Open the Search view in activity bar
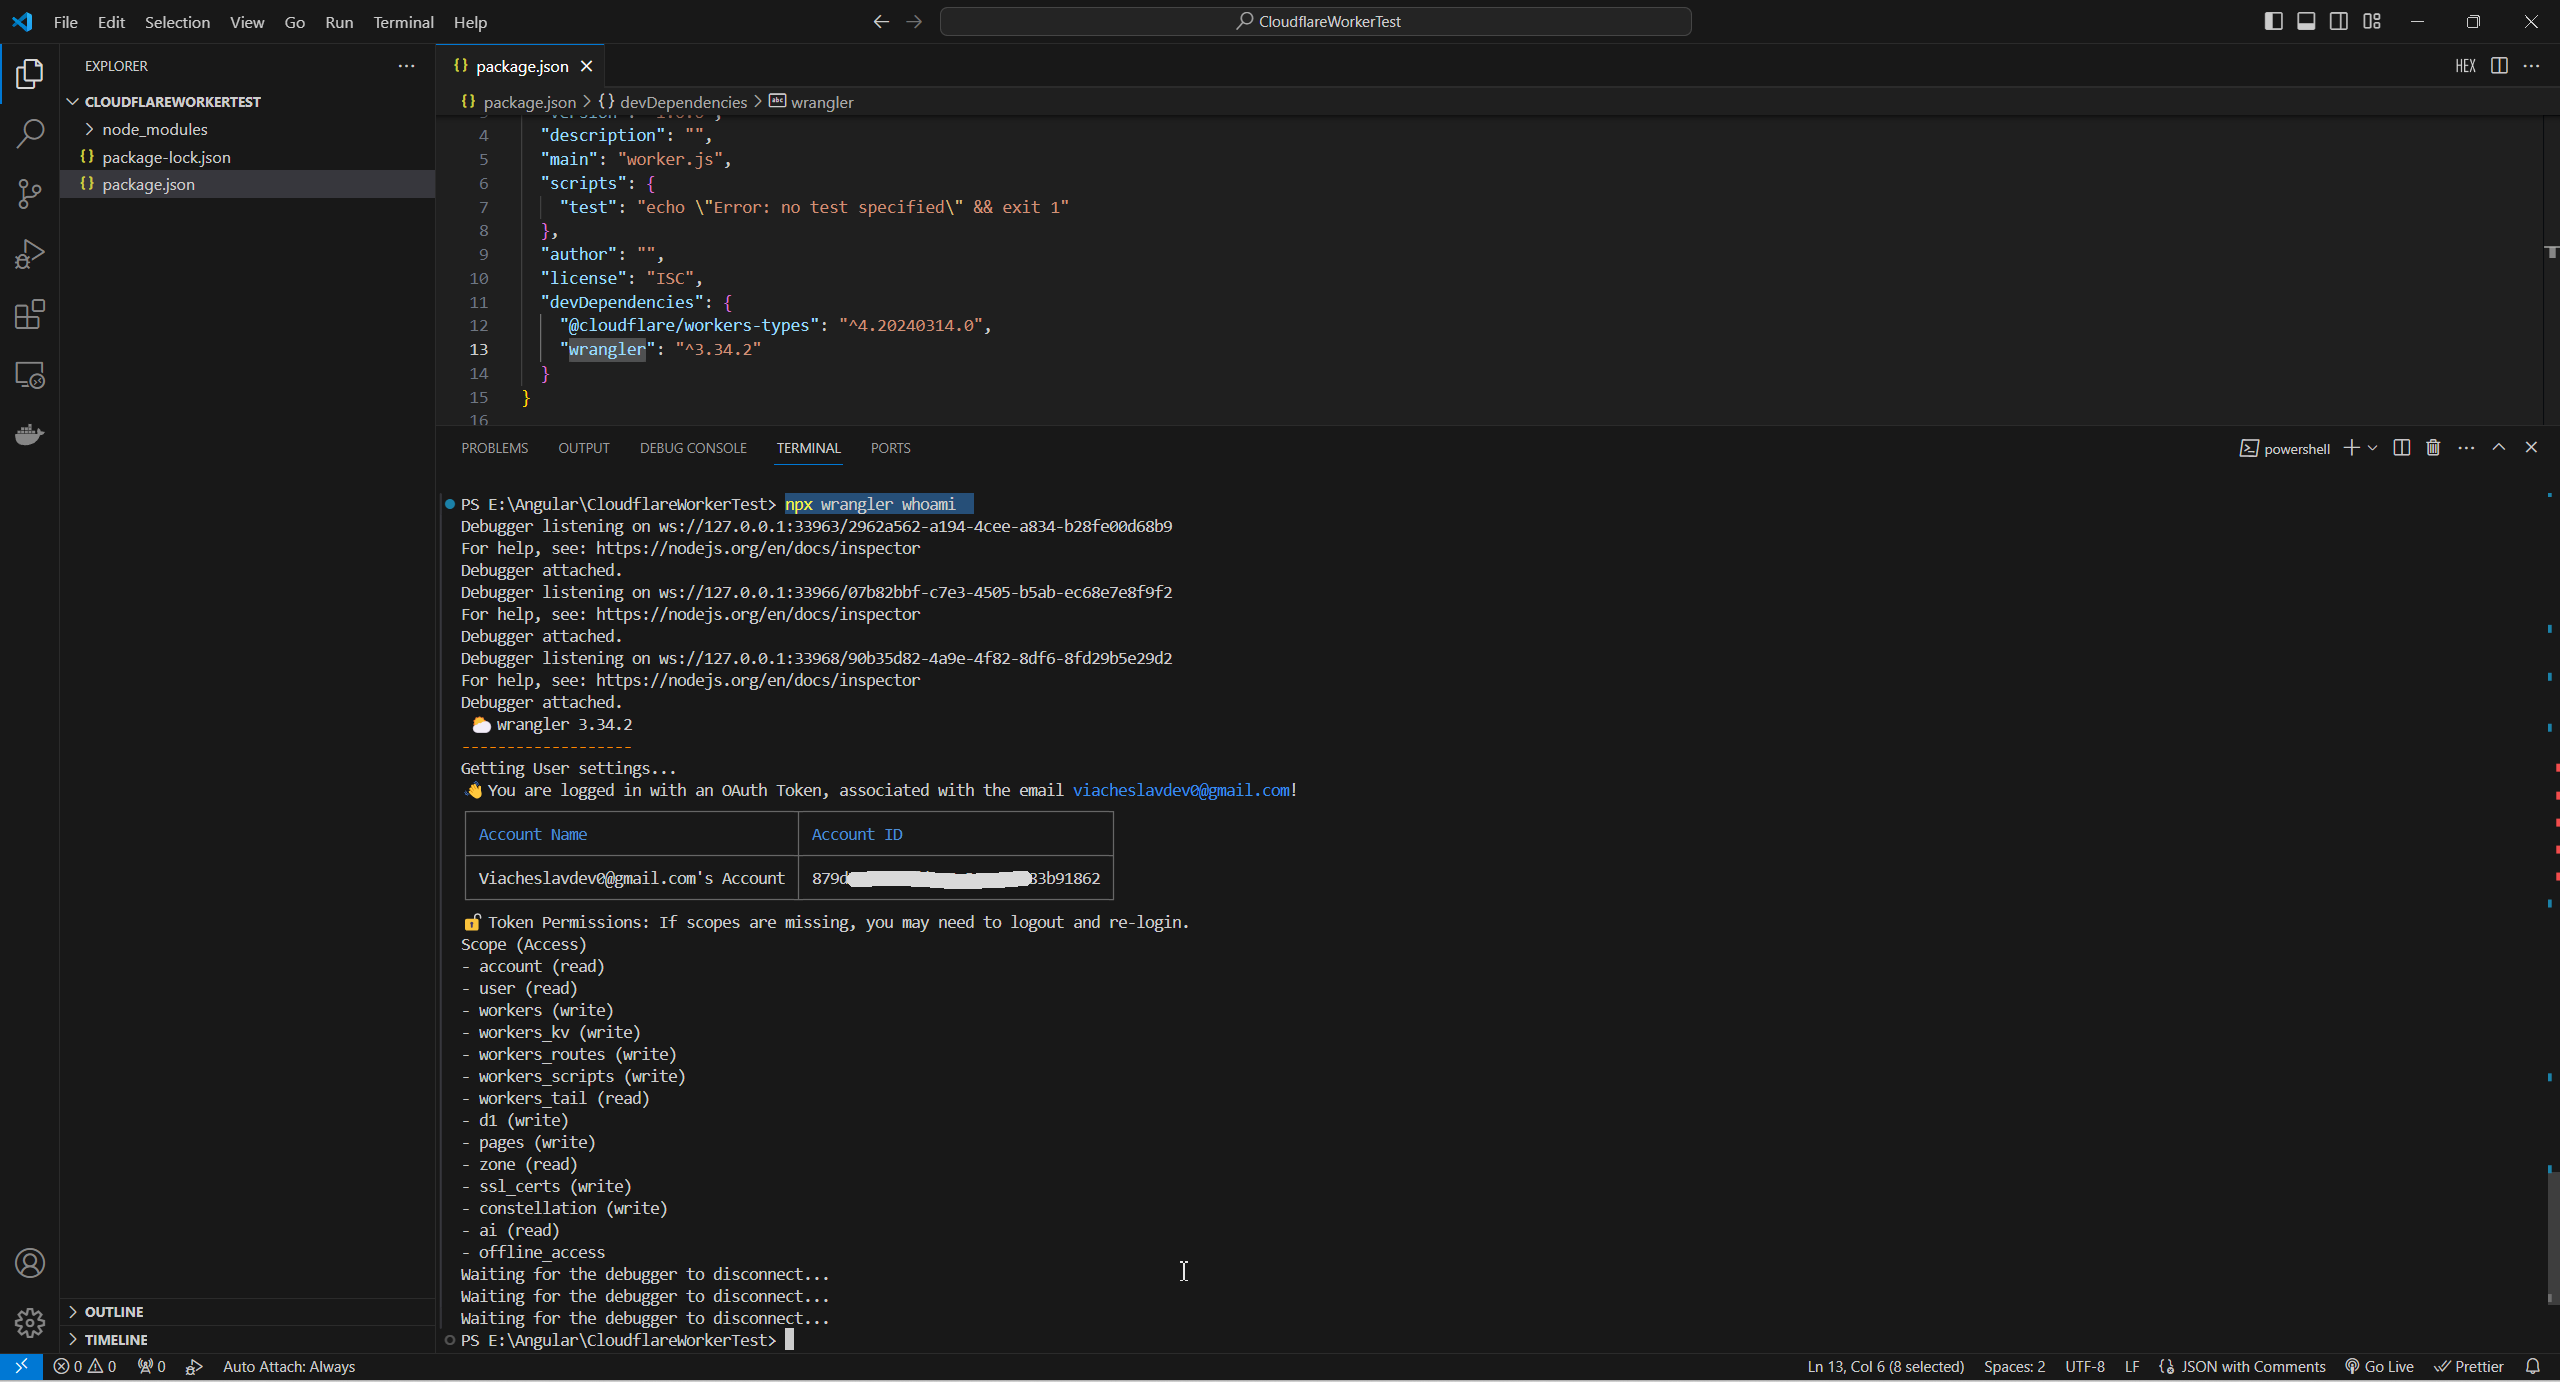 pos(30,133)
